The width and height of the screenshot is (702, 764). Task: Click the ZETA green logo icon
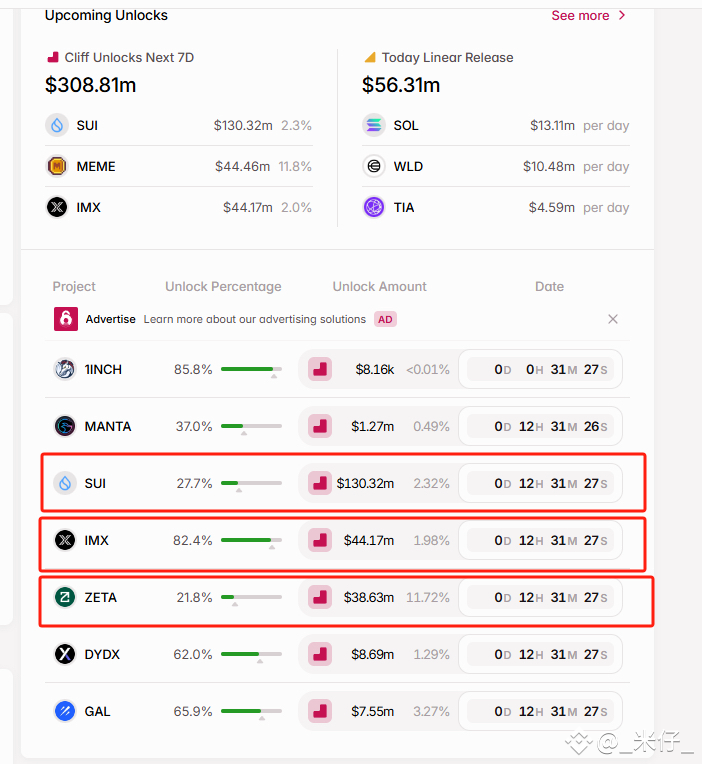tap(65, 597)
